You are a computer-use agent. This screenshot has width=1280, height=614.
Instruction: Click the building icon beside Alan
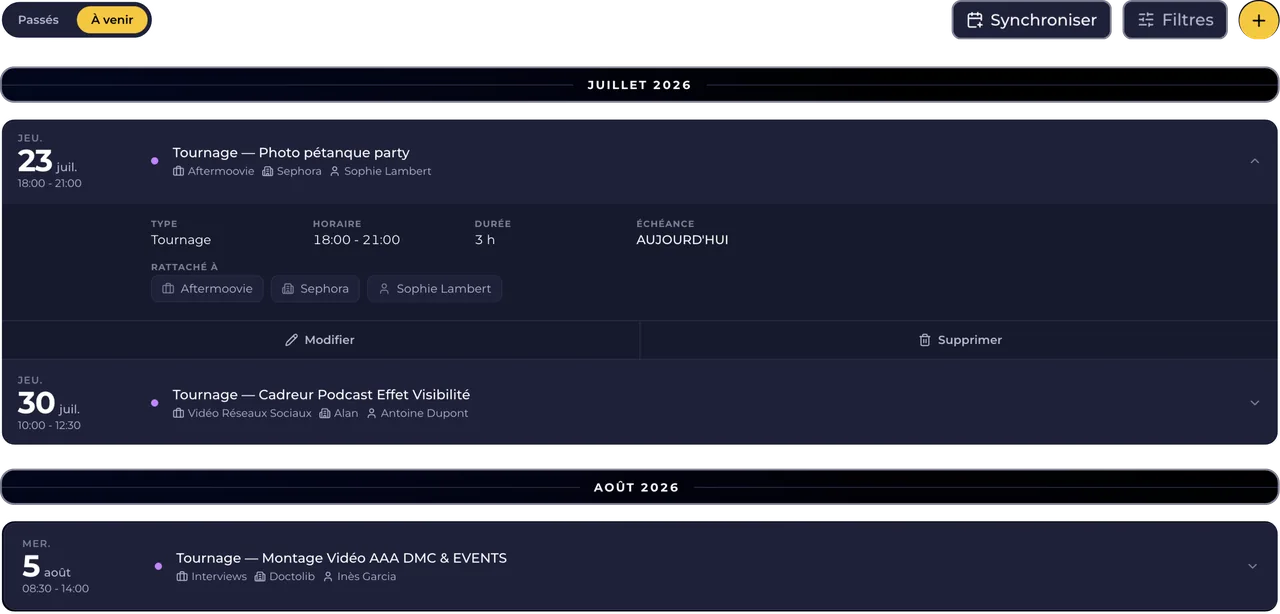(x=325, y=413)
